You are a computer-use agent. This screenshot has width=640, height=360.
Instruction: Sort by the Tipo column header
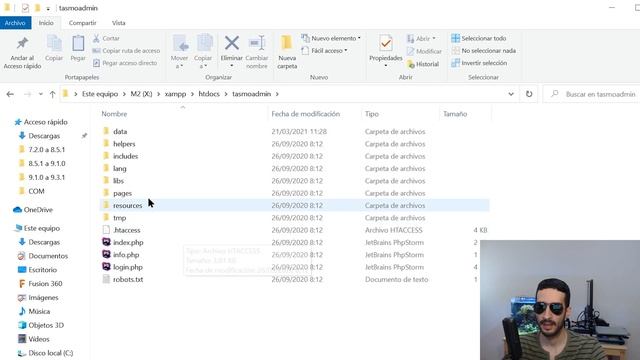point(371,114)
